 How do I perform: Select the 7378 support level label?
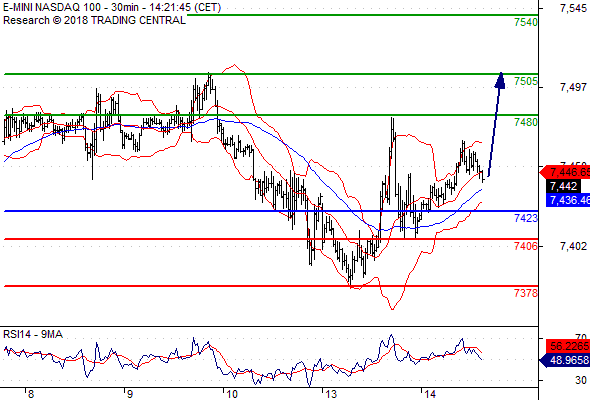[526, 293]
